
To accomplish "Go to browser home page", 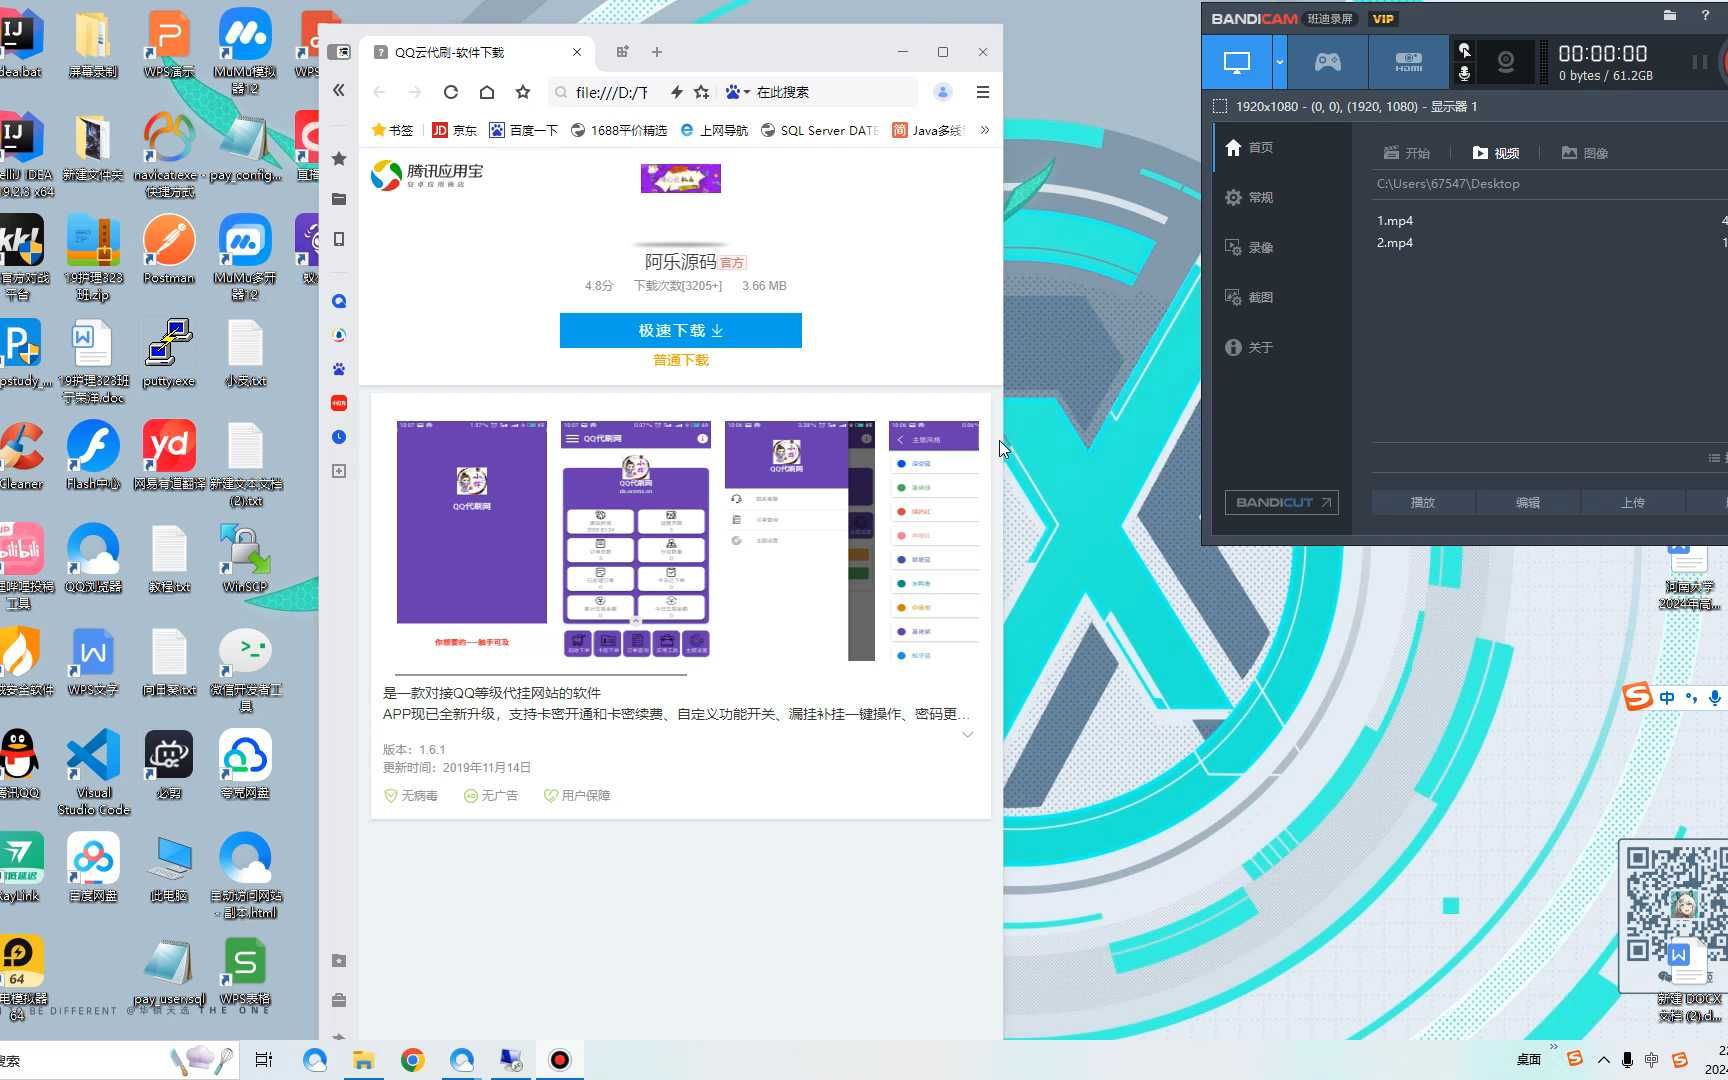I will coord(487,92).
